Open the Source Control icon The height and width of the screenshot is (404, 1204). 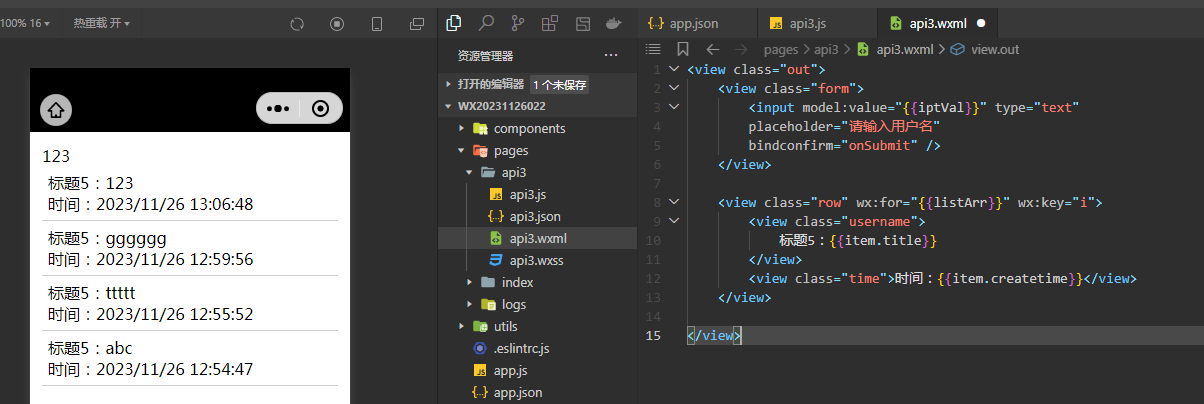tap(518, 23)
